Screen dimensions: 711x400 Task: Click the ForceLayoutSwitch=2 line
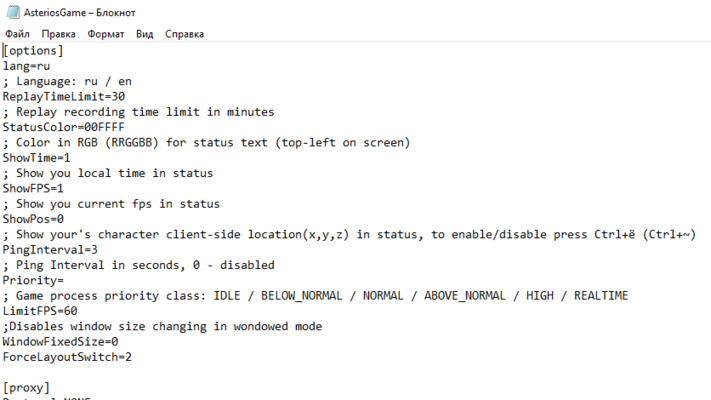click(67, 356)
